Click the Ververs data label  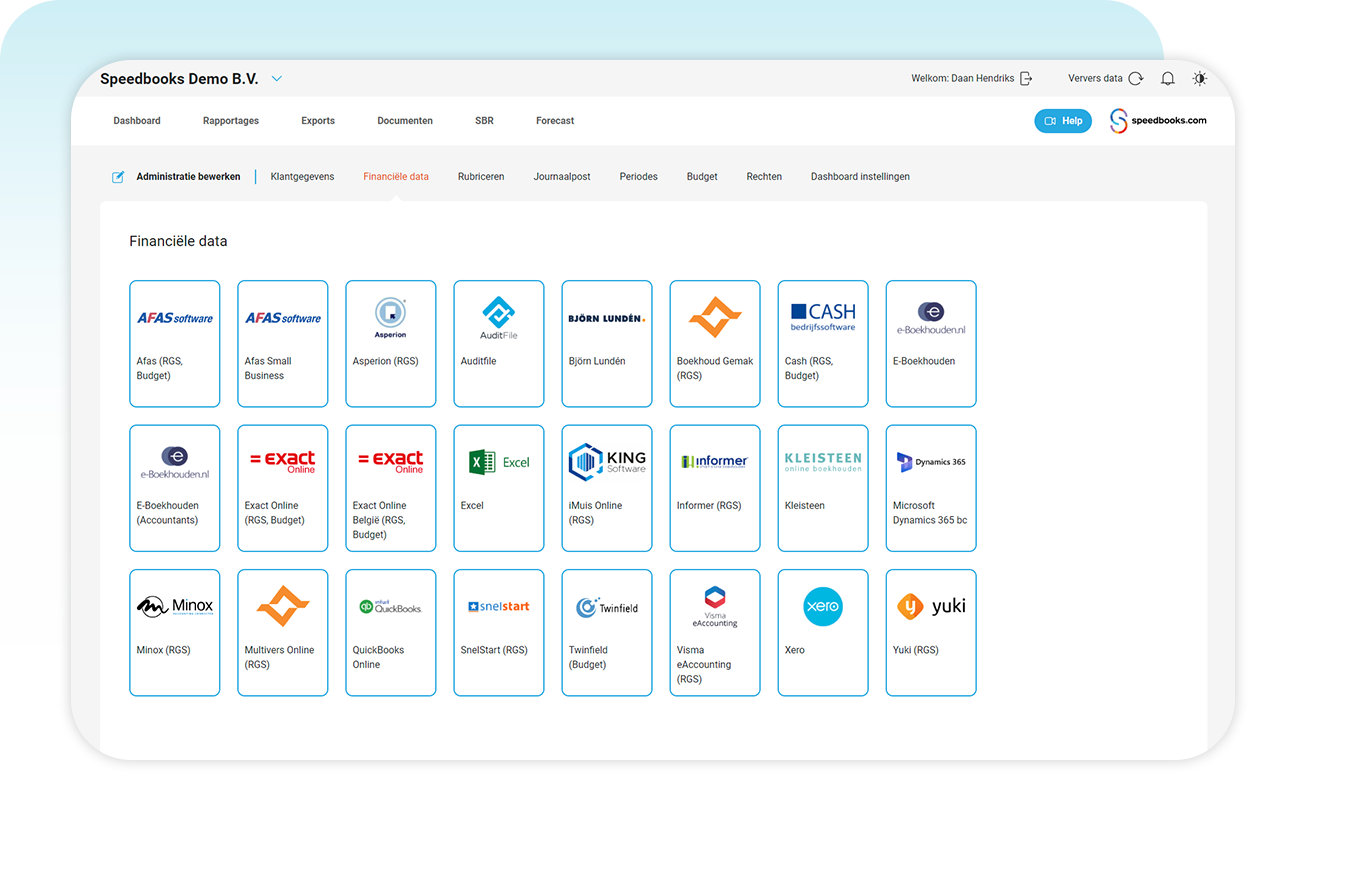[x=1095, y=78]
